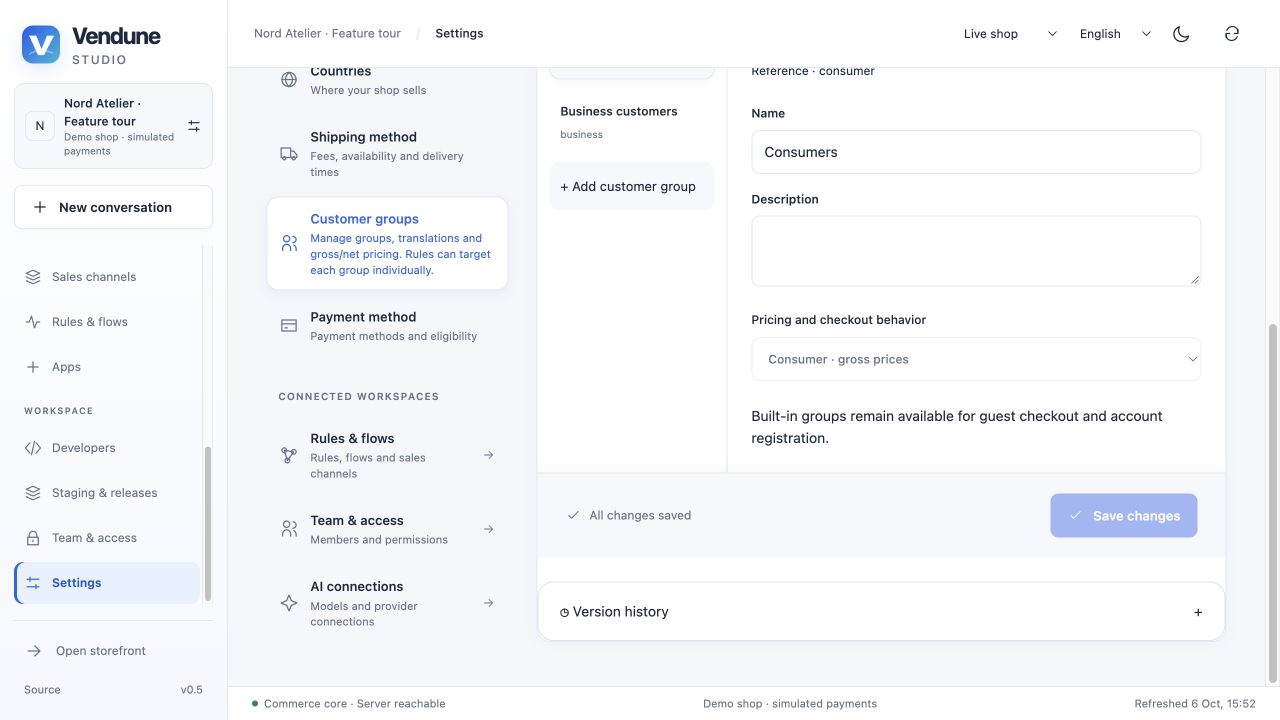Toggle dark mode moon icon
Screen dimensions: 1280x720
[1181, 34]
